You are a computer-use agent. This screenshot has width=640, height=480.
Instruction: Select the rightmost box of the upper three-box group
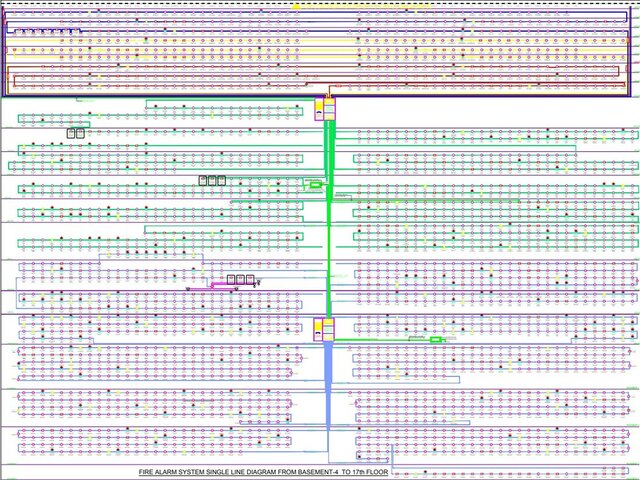point(222,180)
